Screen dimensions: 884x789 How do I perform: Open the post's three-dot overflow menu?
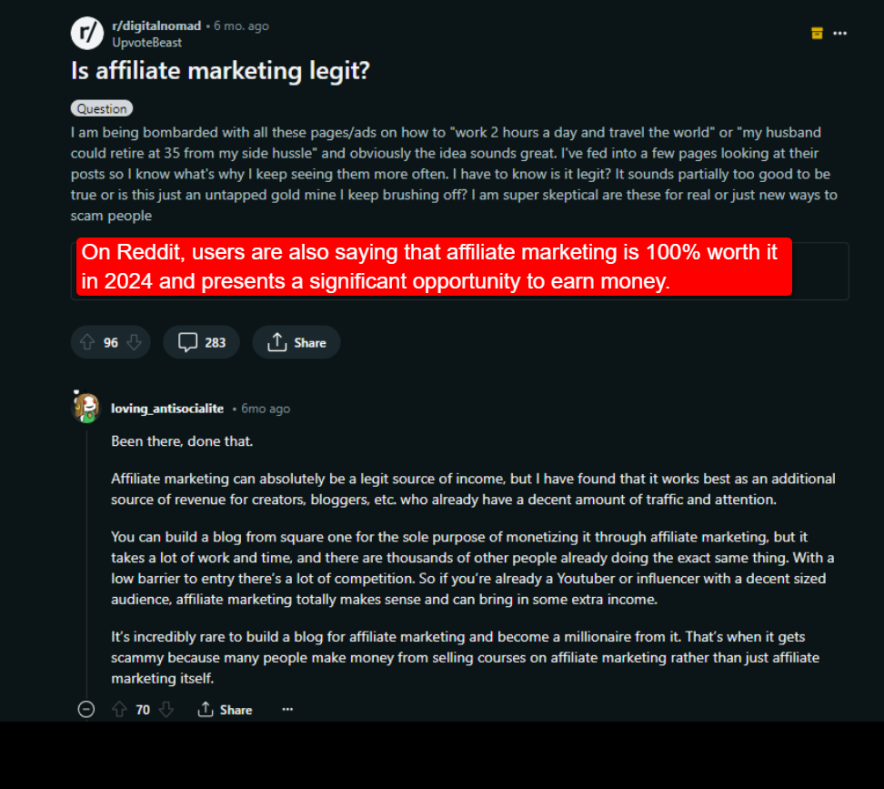(x=841, y=33)
